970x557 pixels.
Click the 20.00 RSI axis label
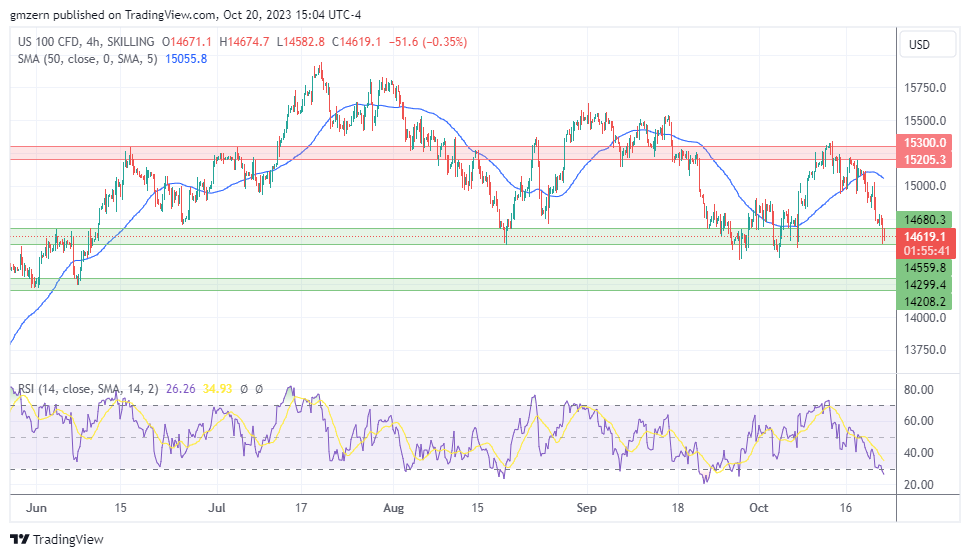click(x=919, y=485)
